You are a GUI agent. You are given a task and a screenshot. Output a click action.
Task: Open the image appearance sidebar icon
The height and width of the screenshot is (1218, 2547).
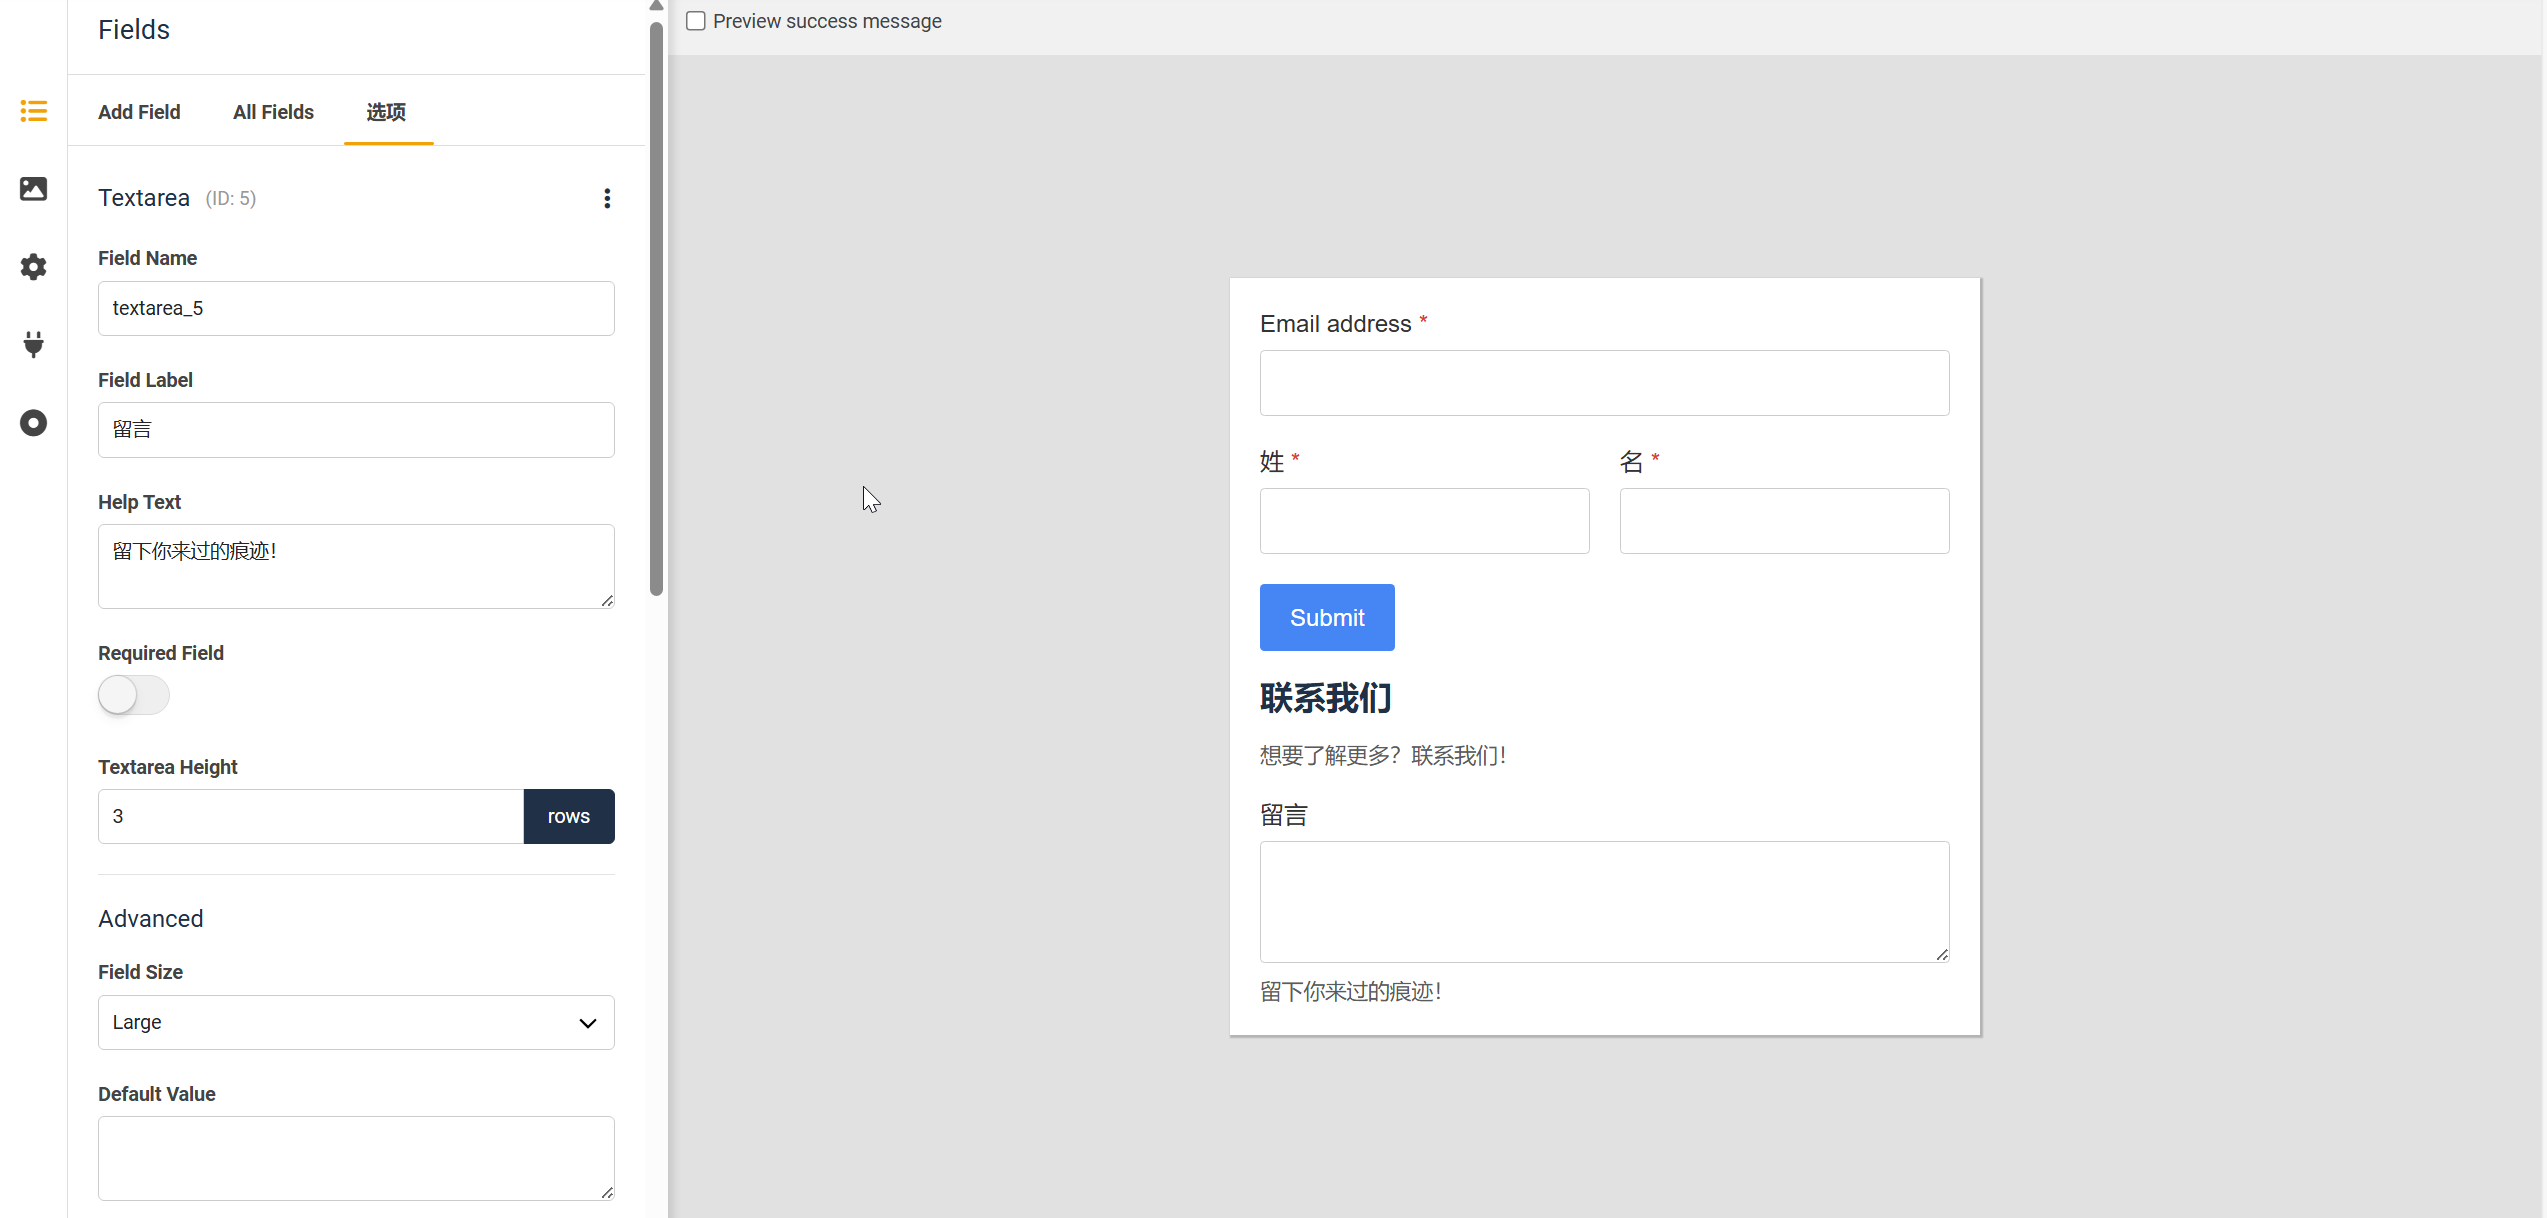(33, 189)
